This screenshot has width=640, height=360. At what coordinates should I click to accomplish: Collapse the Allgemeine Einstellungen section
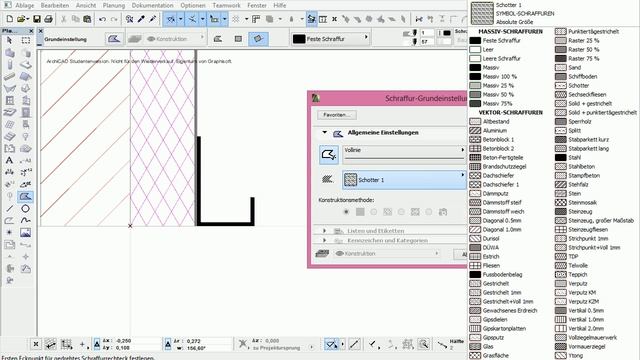(x=325, y=133)
